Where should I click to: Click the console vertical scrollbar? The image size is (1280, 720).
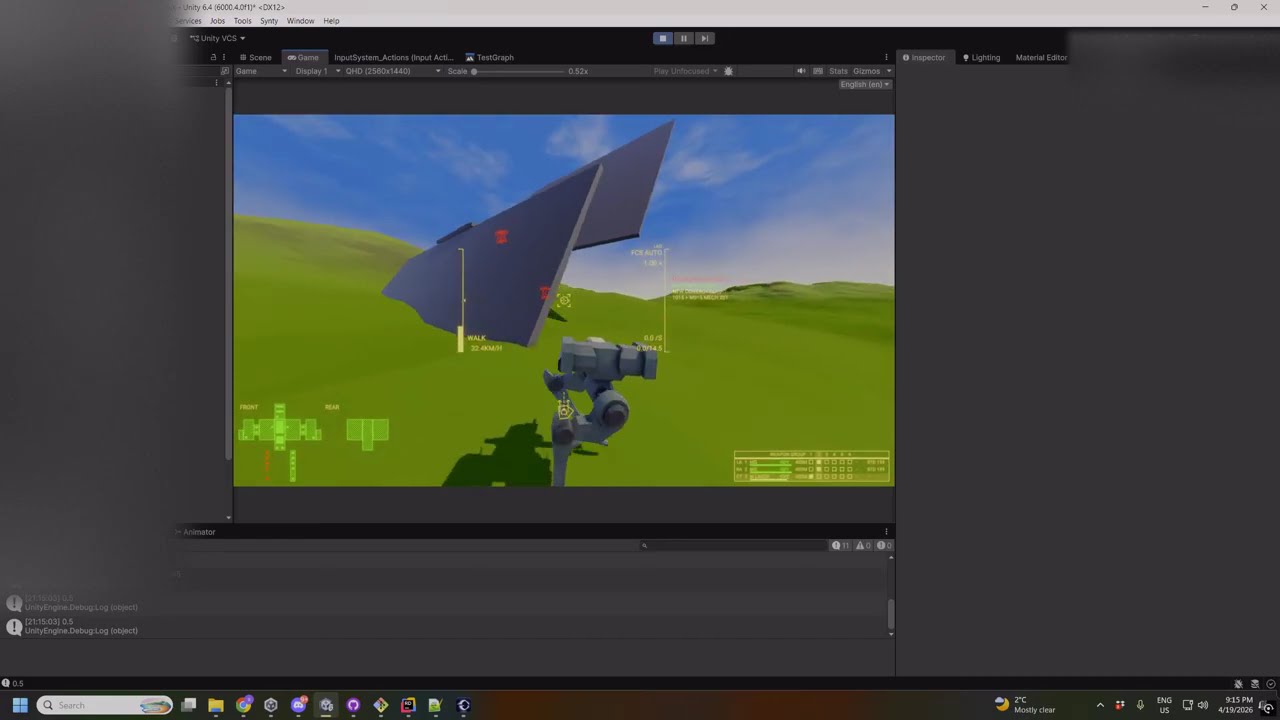(890, 612)
